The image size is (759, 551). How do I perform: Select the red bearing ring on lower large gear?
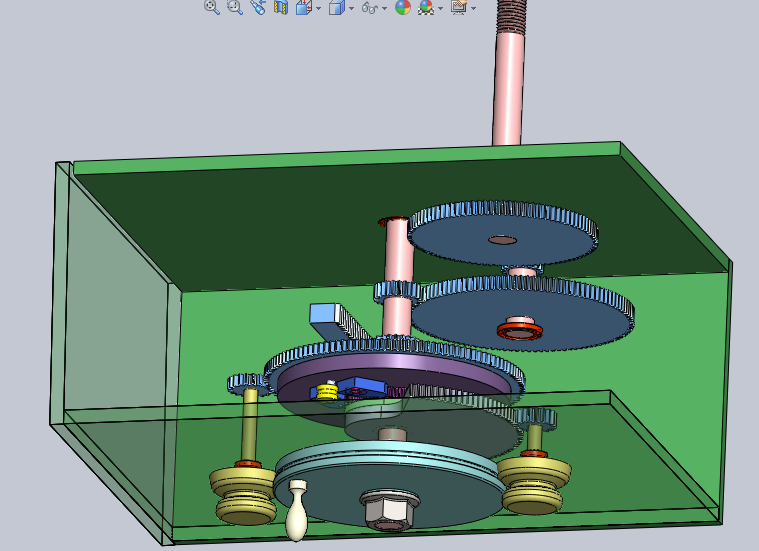(519, 332)
